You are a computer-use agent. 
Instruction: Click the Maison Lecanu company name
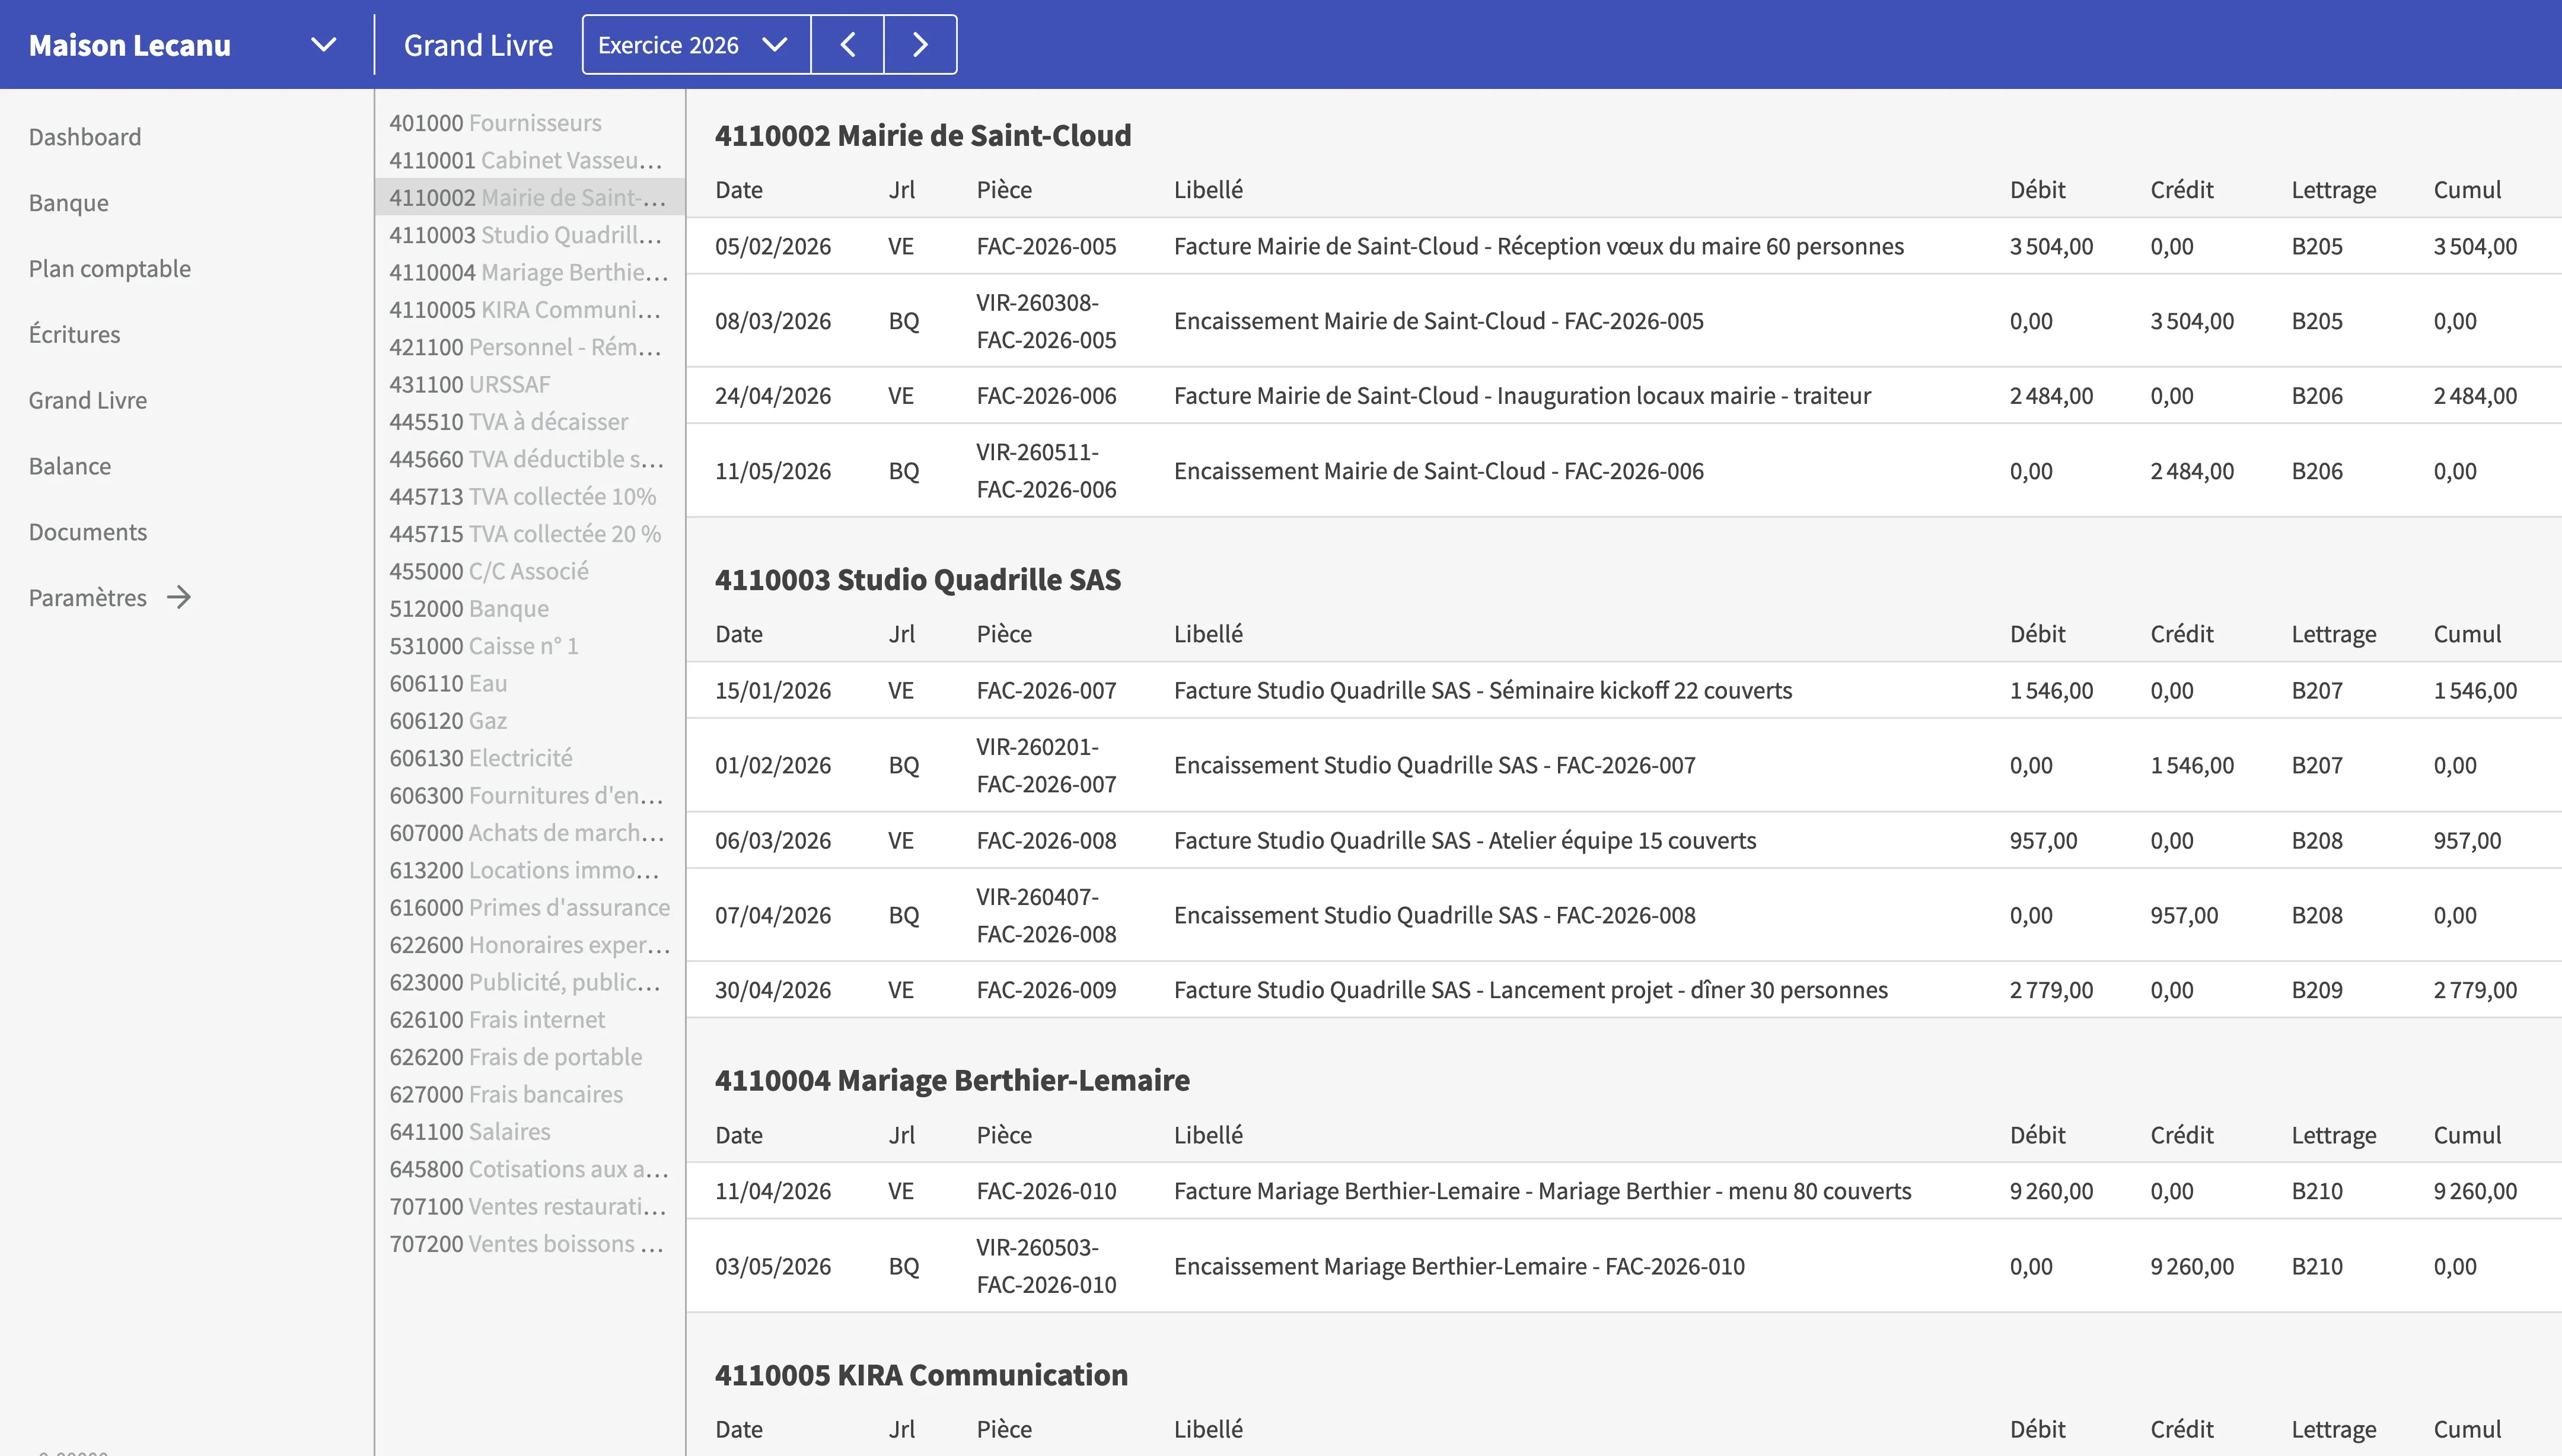(x=130, y=45)
